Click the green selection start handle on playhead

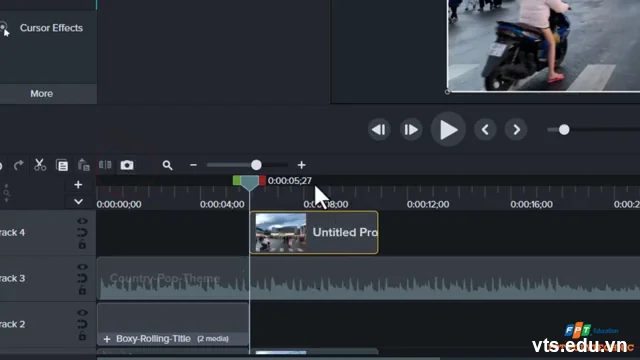click(236, 180)
